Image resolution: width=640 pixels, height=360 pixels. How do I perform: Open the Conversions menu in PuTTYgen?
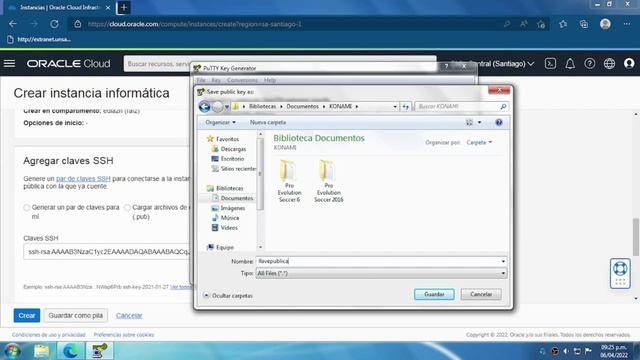point(242,80)
